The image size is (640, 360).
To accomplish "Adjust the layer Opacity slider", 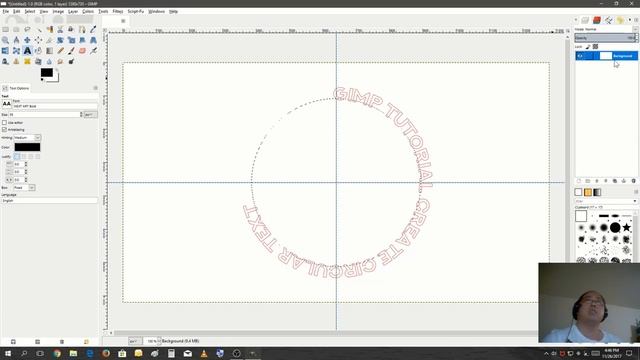I will [x=606, y=38].
